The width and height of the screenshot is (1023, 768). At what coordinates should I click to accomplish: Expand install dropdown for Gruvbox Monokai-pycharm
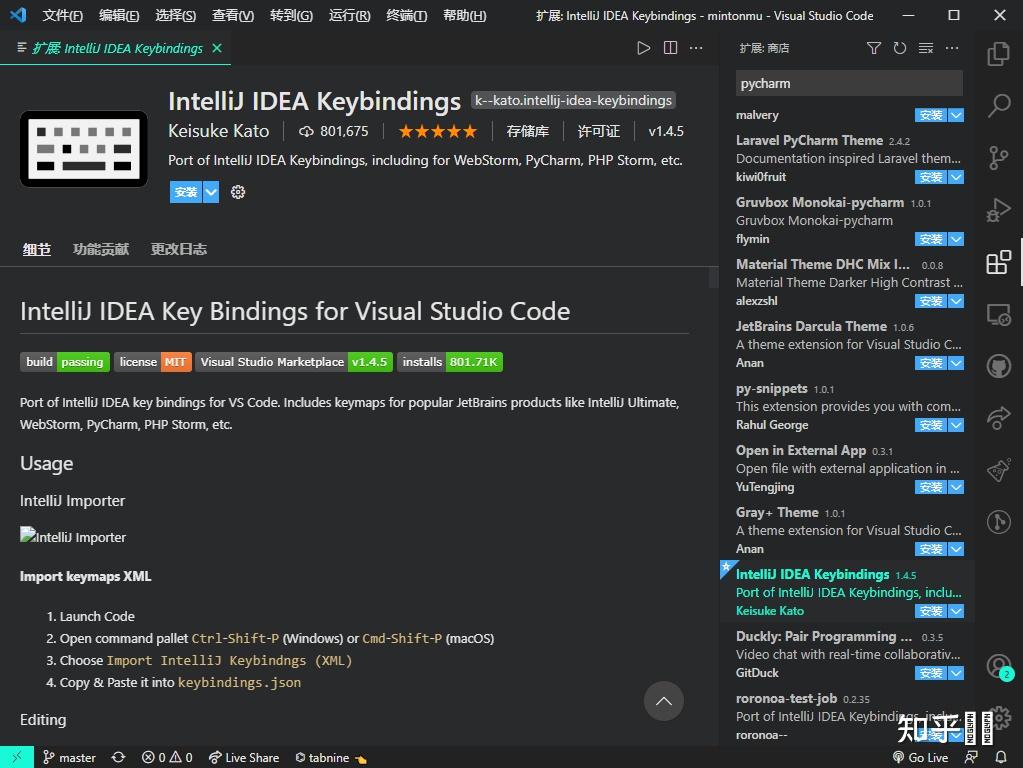tap(956, 239)
